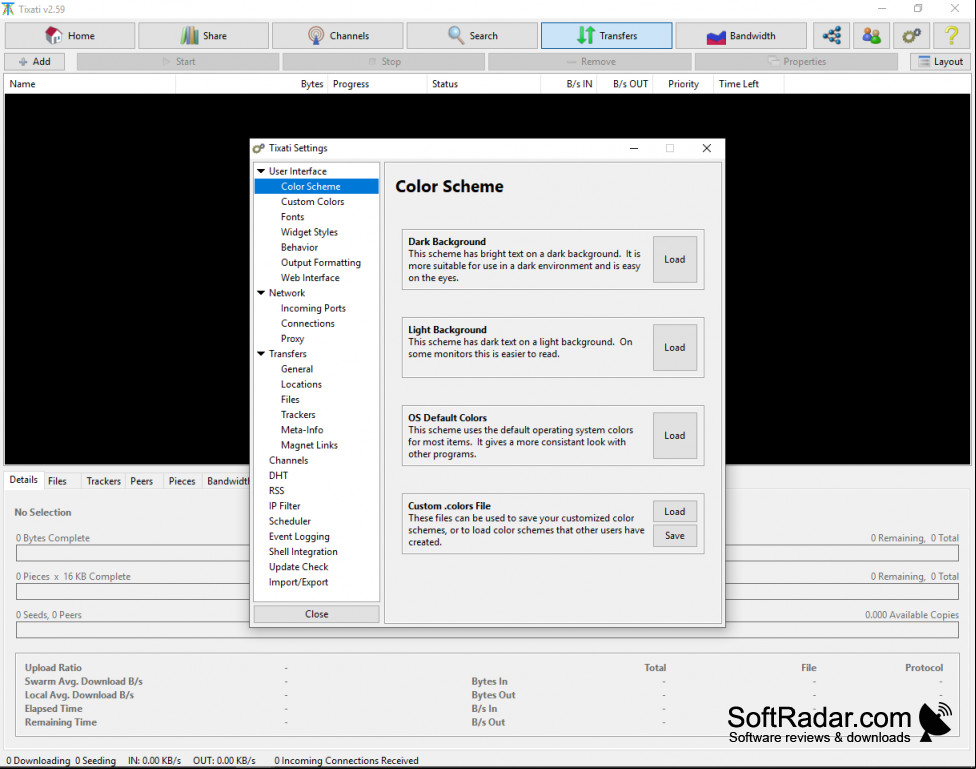The width and height of the screenshot is (976, 769).
Task: Click the DHT network nodes icon
Action: click(x=832, y=35)
